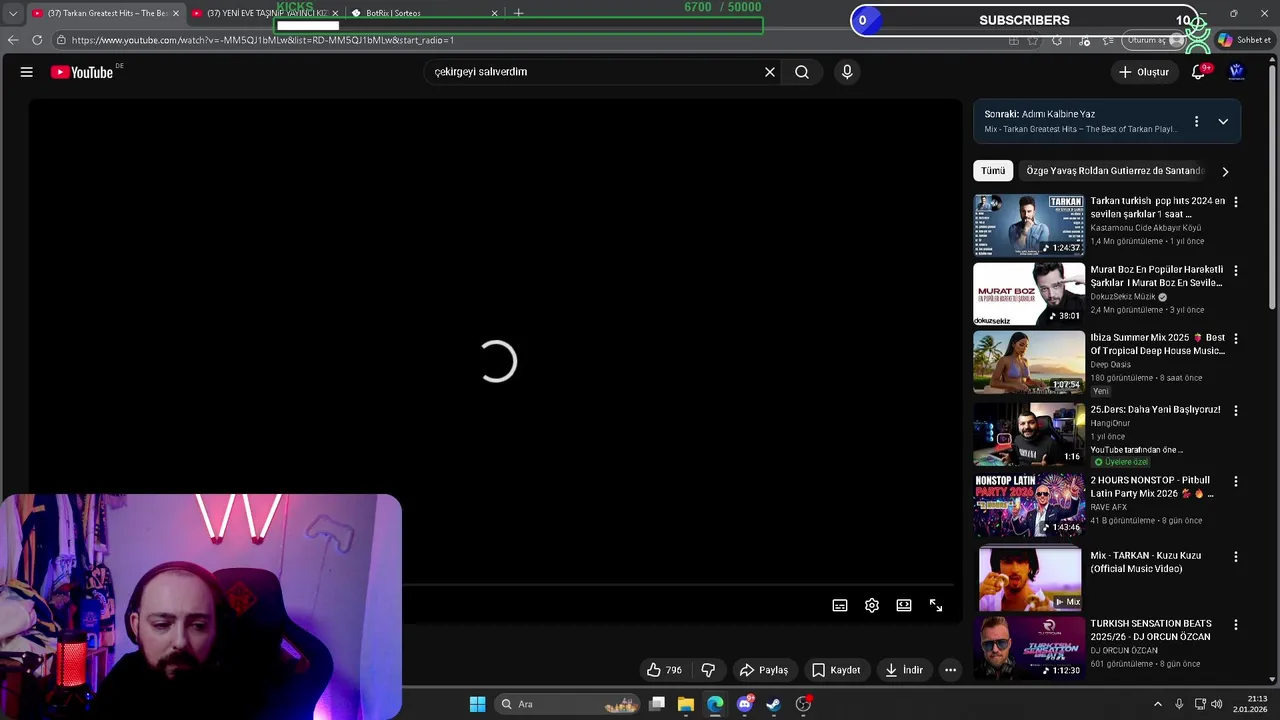Image resolution: width=1280 pixels, height=720 pixels.
Task: Close the BotRix | Sorteos tab
Action: pyautogui.click(x=494, y=13)
